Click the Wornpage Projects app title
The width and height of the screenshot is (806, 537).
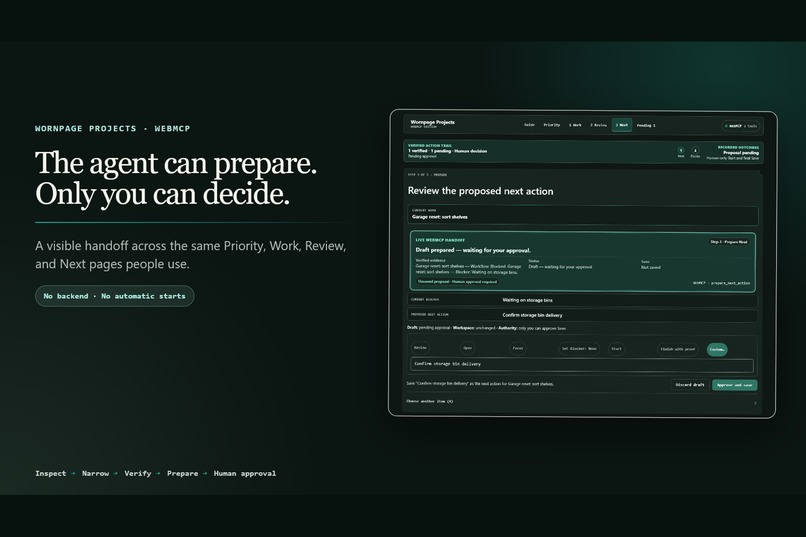pos(432,122)
